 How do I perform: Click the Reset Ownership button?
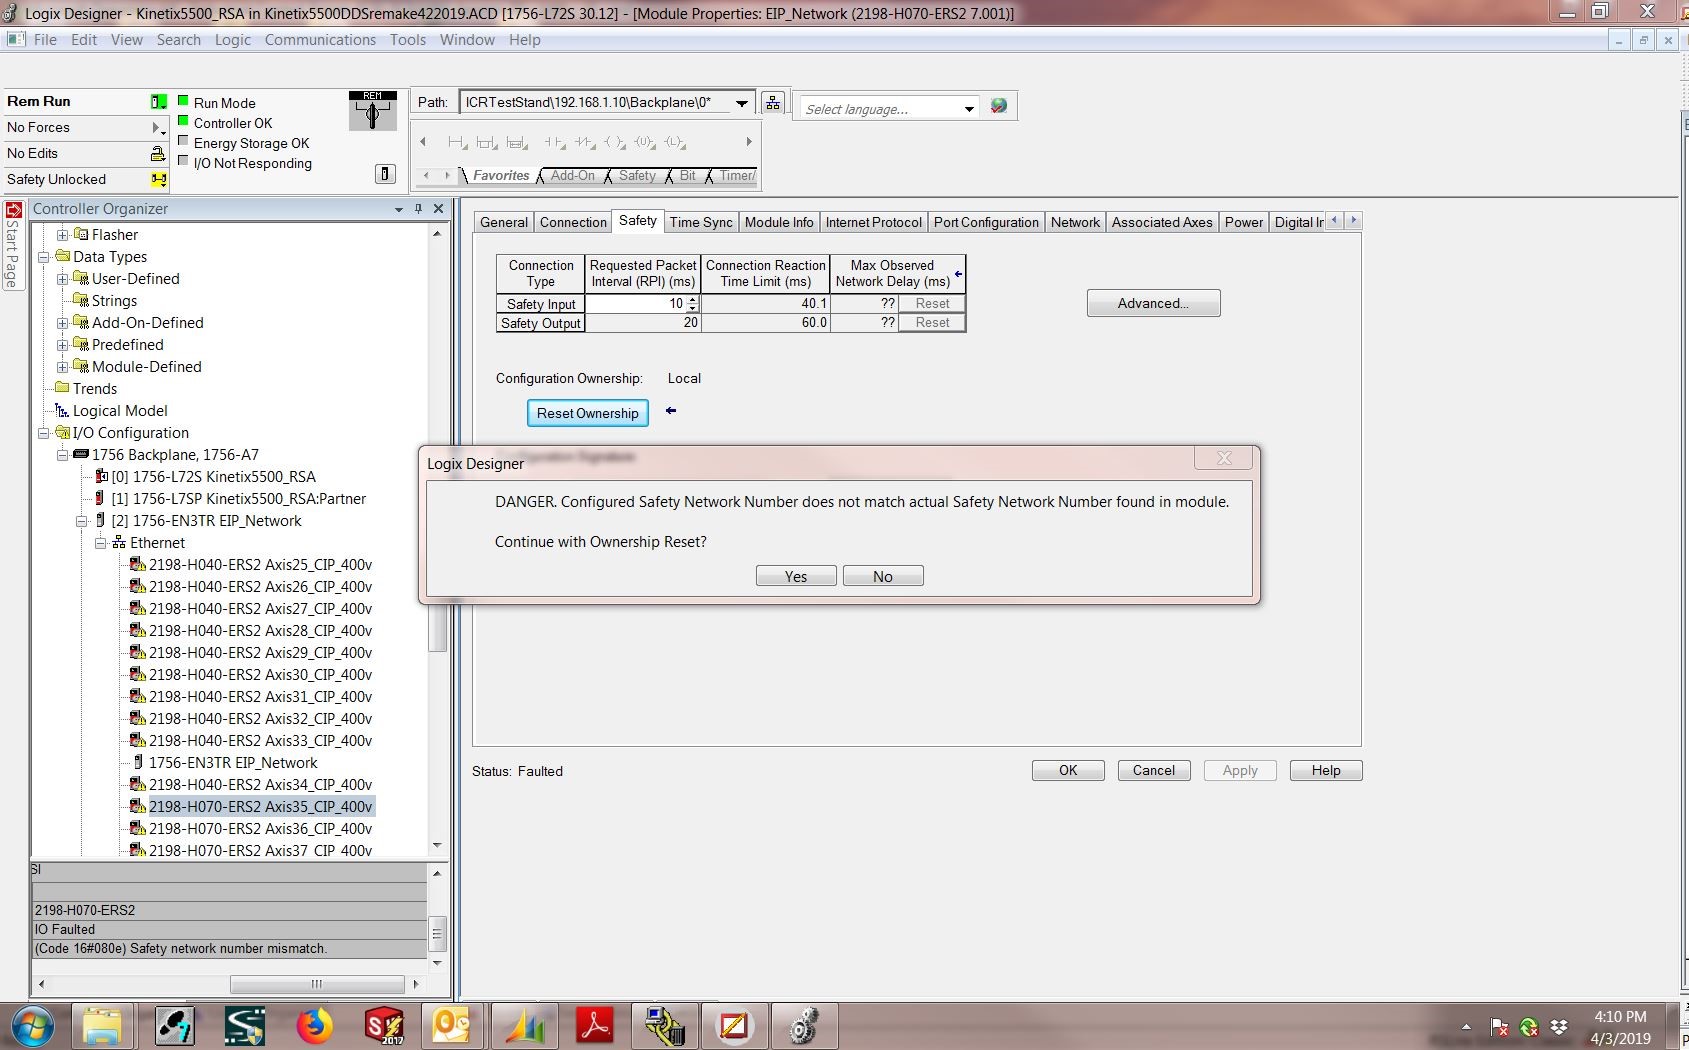tap(587, 413)
